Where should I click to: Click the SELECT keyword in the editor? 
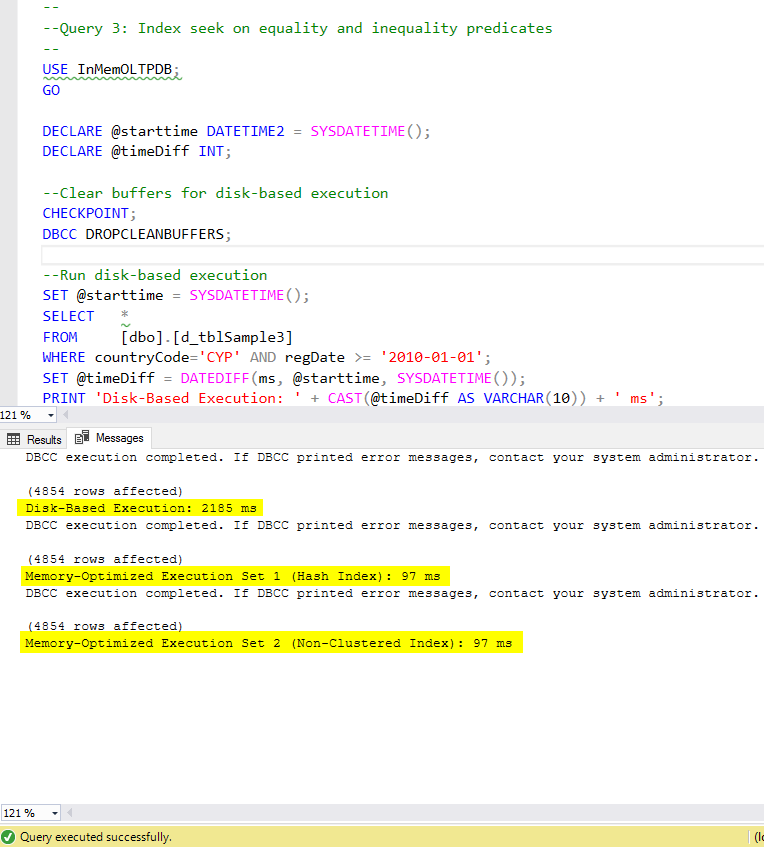(x=68, y=317)
